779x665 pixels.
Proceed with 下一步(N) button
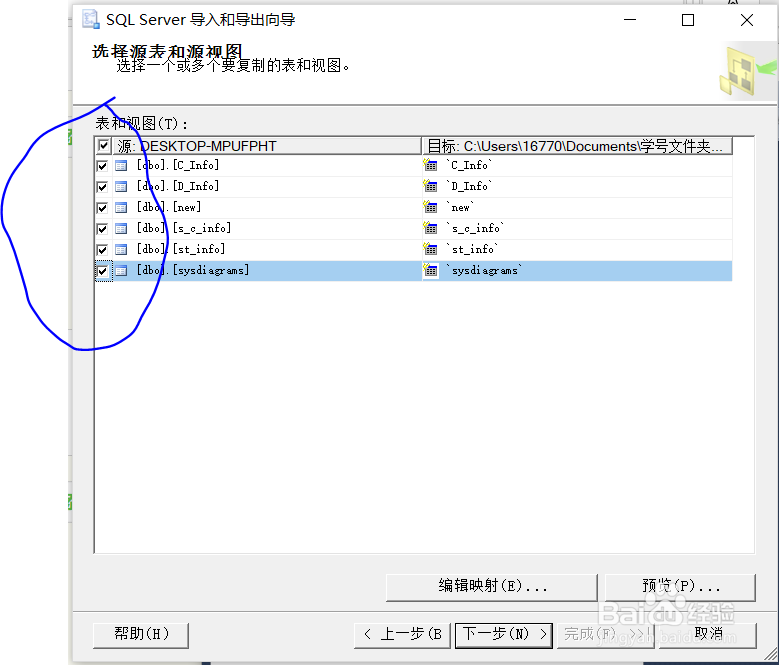point(504,635)
